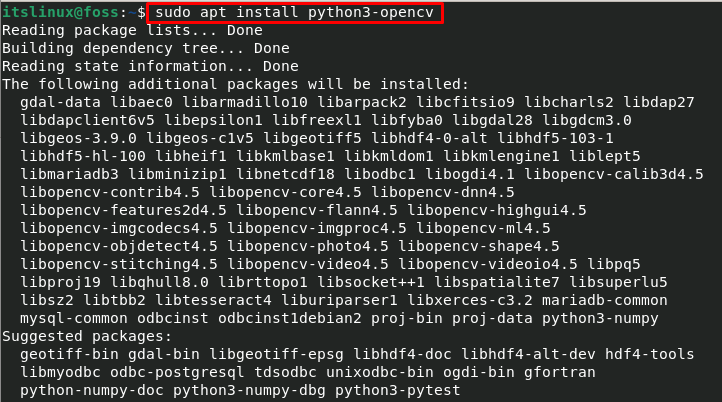Click the python3-numpy package name
The image size is (722, 402).
(x=600, y=319)
